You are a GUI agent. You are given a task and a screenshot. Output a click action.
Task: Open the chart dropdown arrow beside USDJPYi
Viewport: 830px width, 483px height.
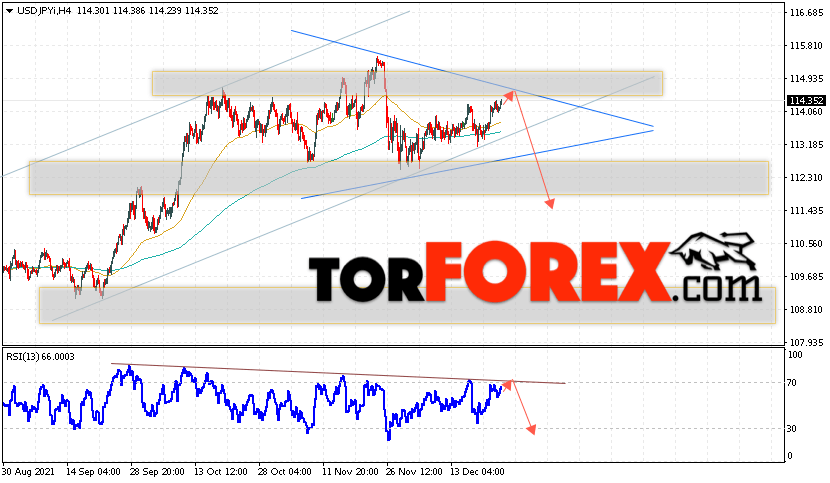pos(10,11)
